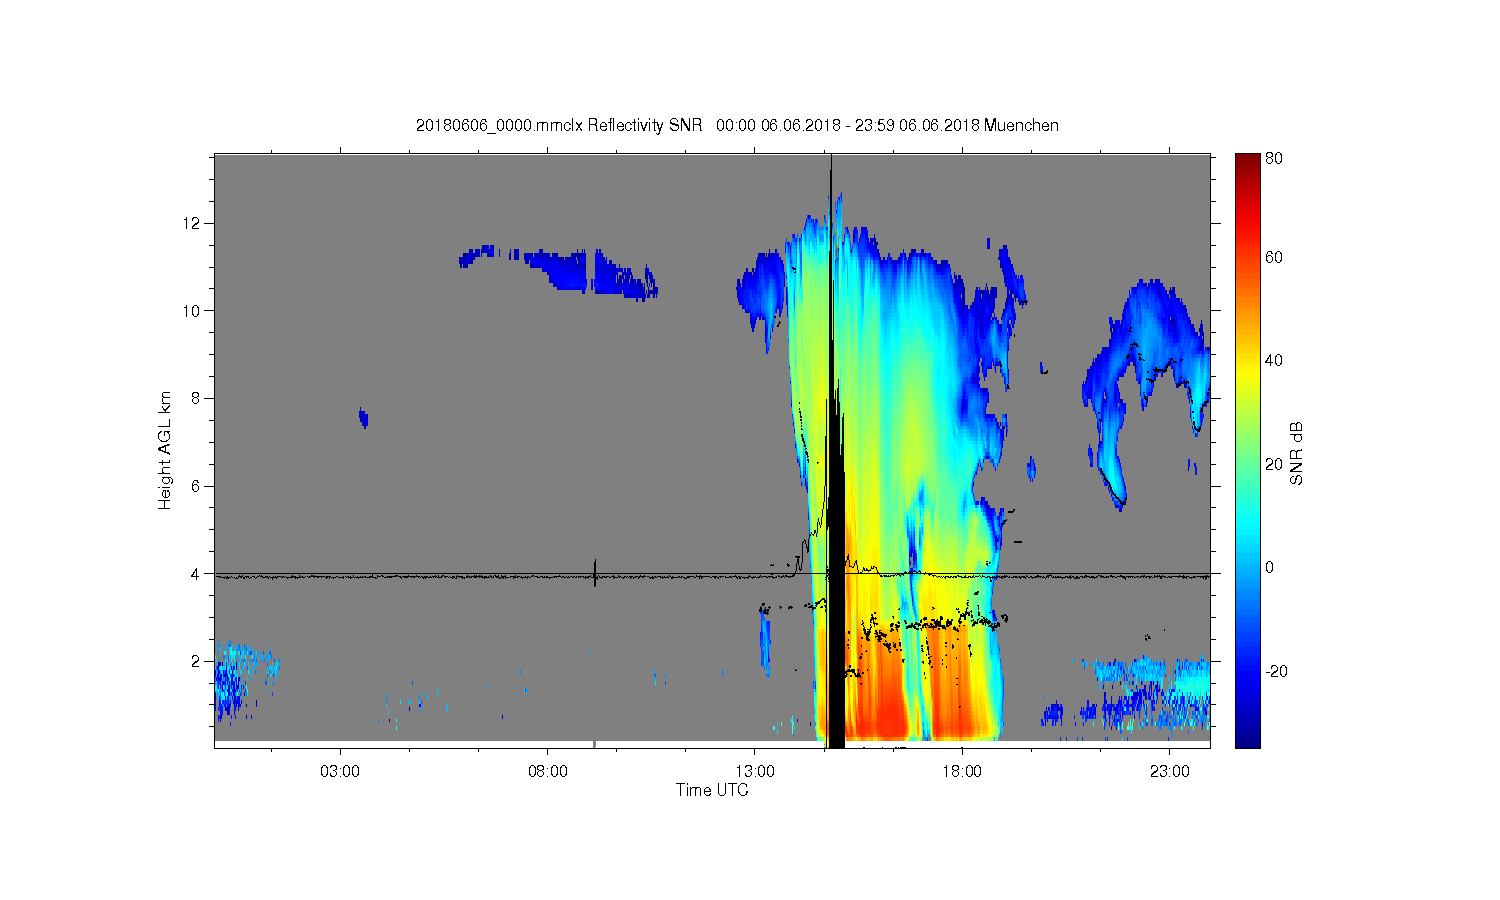Click the height tick label 8

coord(197,398)
